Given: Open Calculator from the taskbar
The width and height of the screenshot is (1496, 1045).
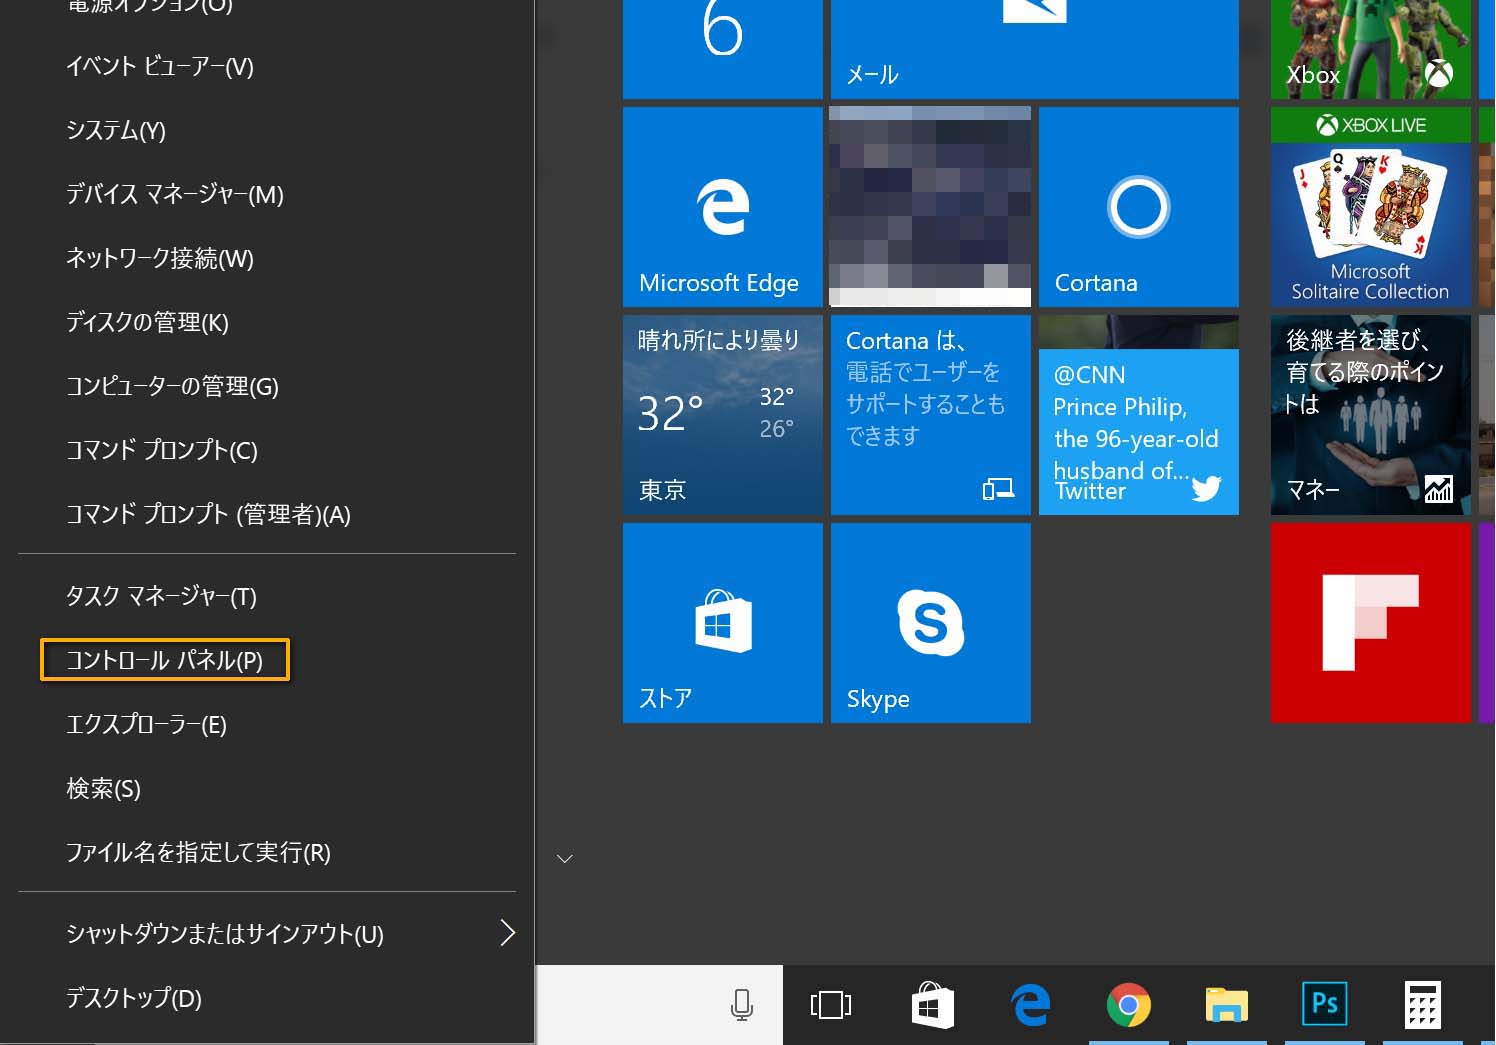Looking at the screenshot, I should pos(1423,1005).
